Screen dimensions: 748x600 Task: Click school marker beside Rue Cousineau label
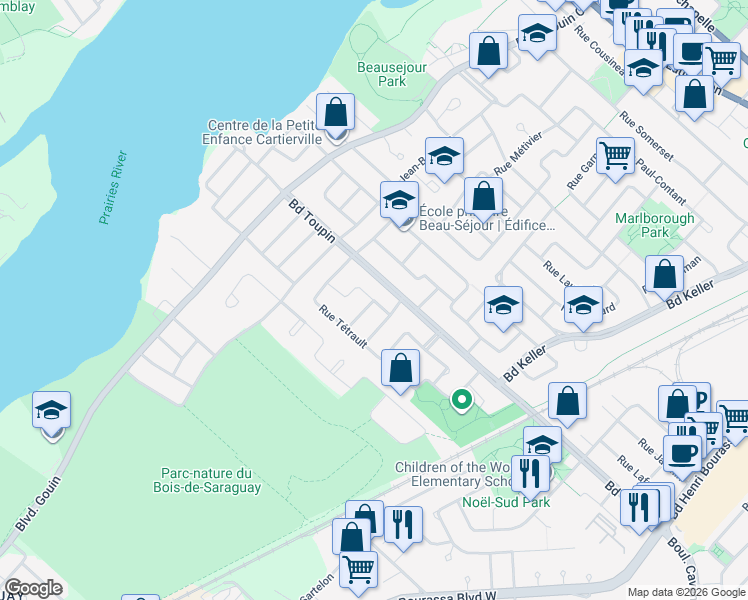click(643, 70)
